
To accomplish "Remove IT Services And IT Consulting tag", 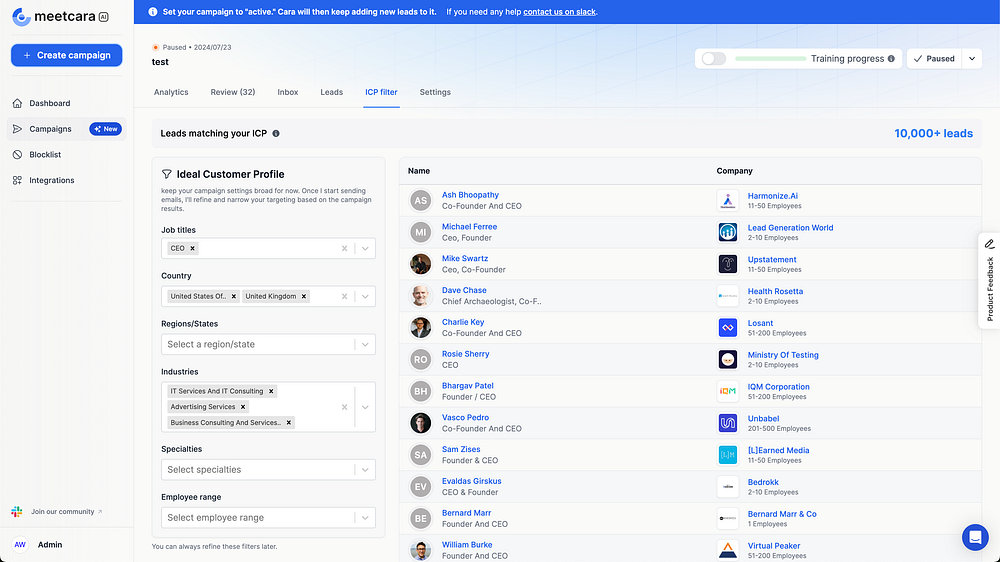I will click(271, 391).
